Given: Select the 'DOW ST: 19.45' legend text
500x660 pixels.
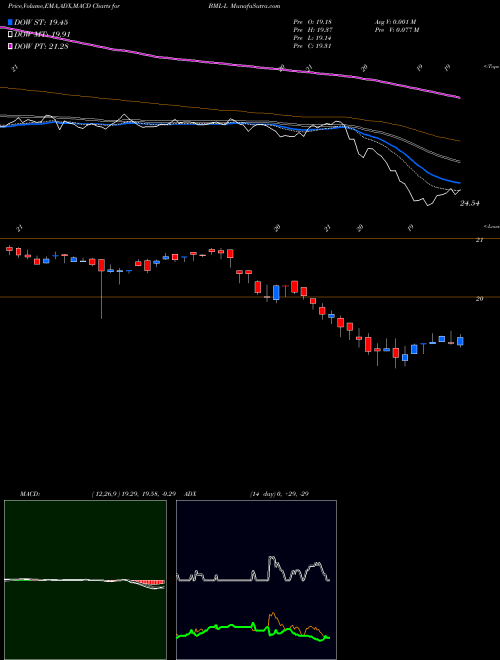Looking at the screenshot, I should pyautogui.click(x=41, y=22).
